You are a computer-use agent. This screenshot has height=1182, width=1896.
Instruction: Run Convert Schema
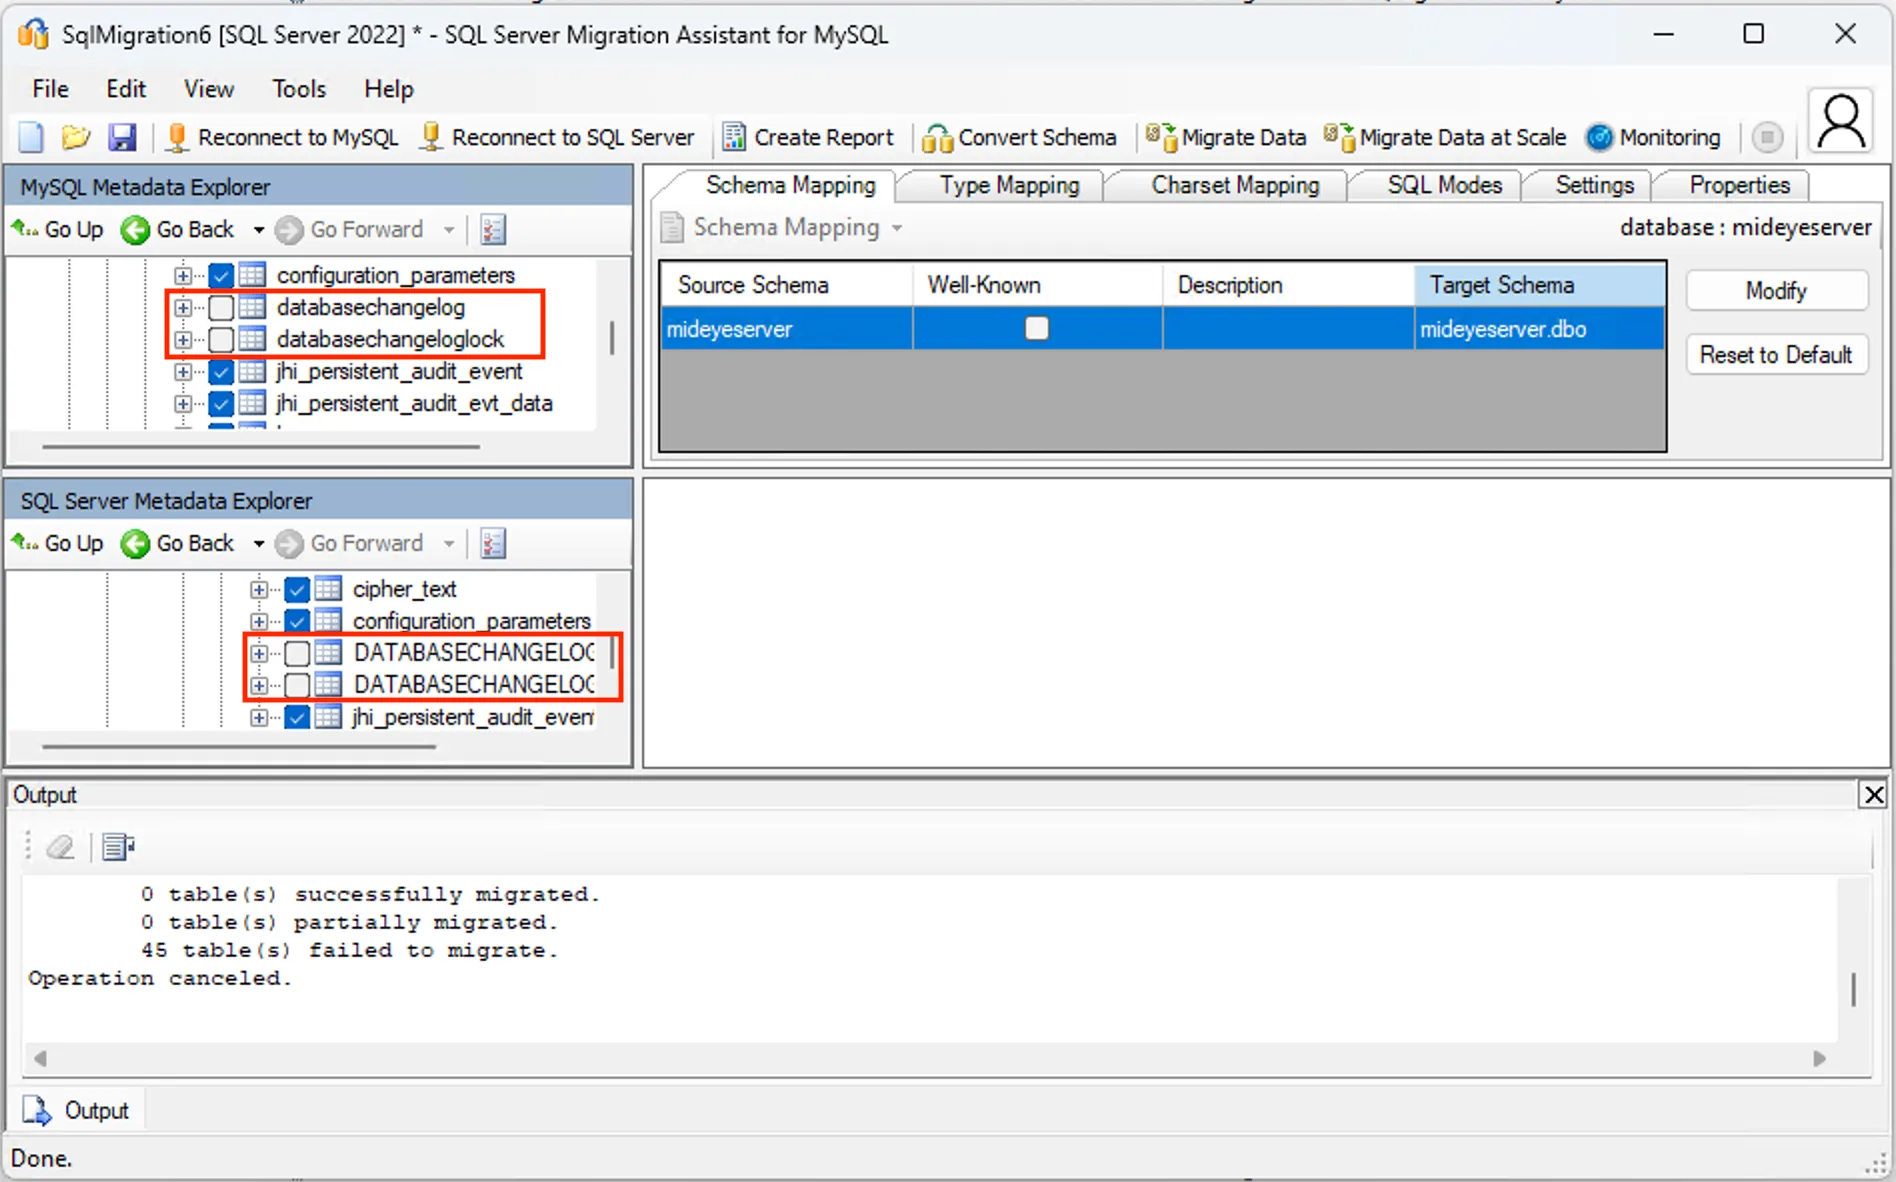(x=1019, y=137)
